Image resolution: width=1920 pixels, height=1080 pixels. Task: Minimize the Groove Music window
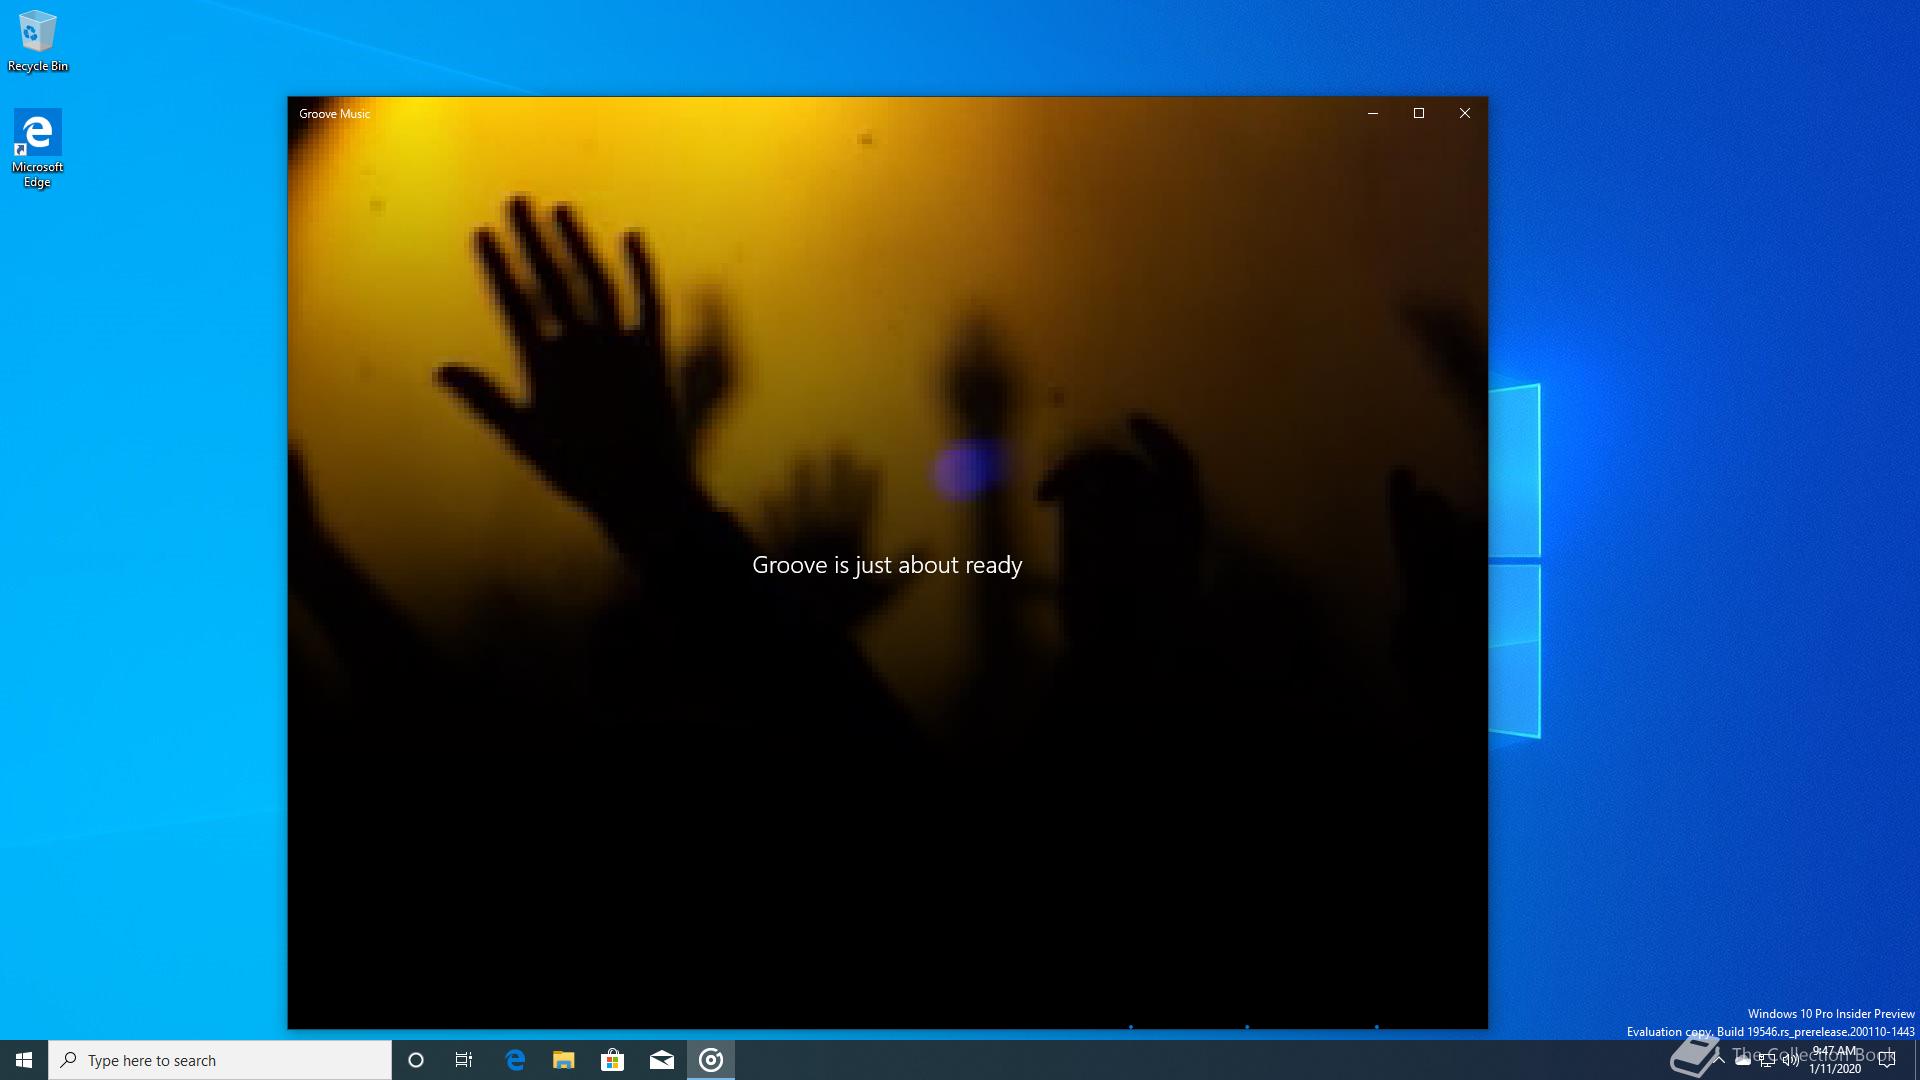point(1373,113)
